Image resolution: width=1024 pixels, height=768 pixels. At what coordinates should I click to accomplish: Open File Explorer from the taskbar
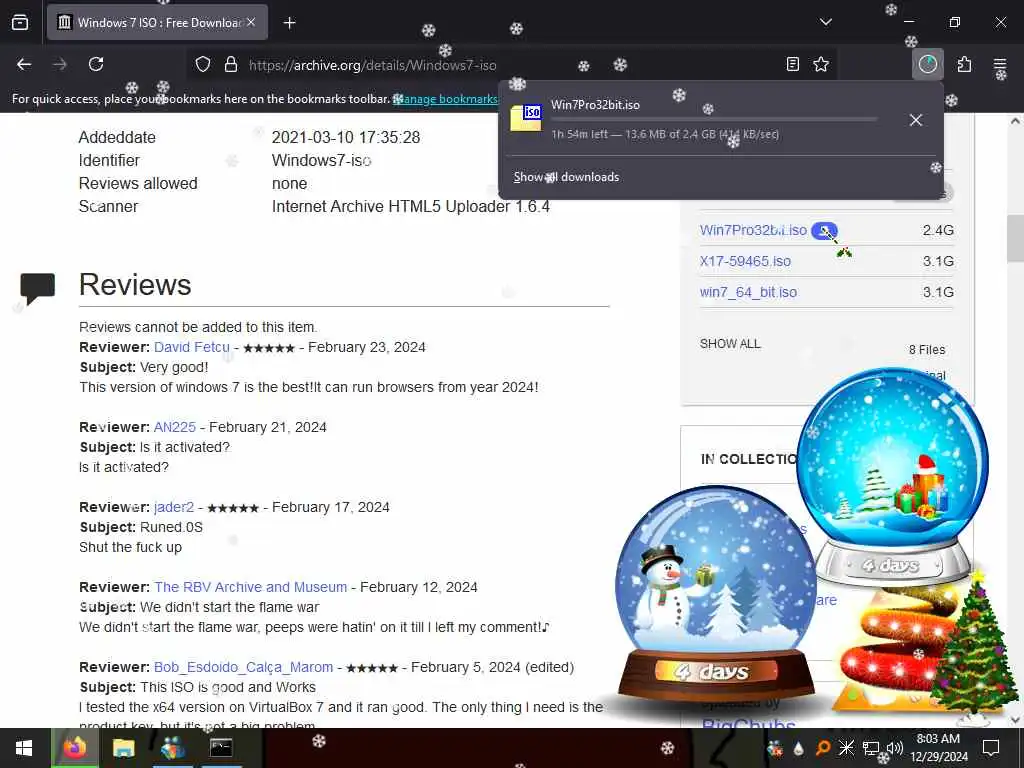(x=123, y=748)
